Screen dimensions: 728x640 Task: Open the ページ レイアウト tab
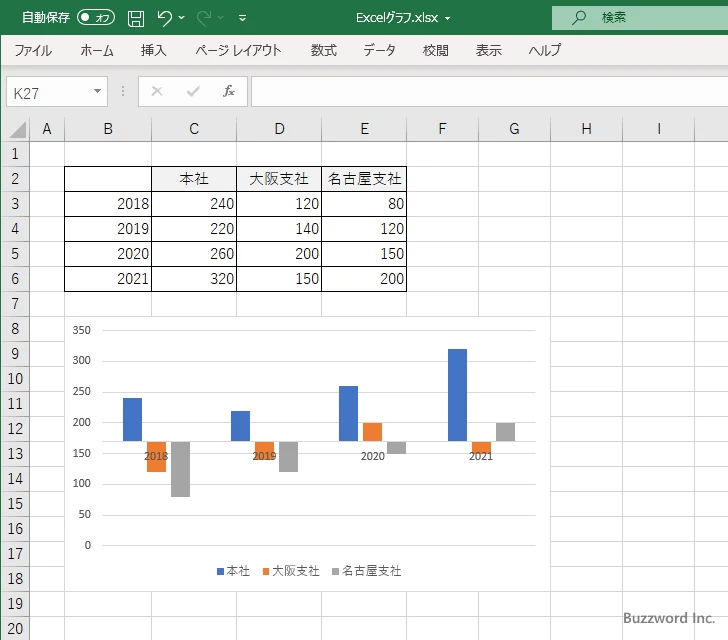[x=238, y=50]
